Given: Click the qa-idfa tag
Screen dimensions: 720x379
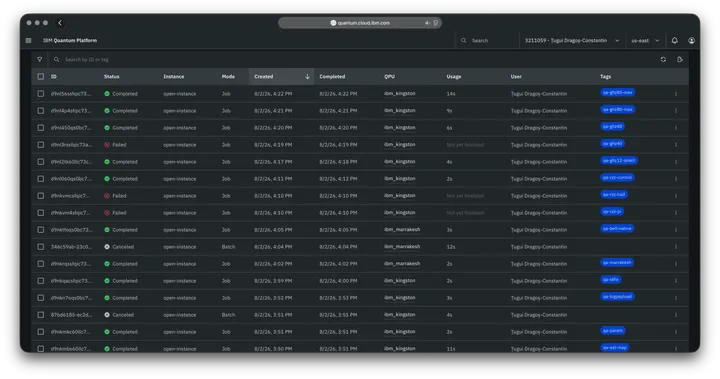Looking at the screenshot, I should tap(611, 279).
